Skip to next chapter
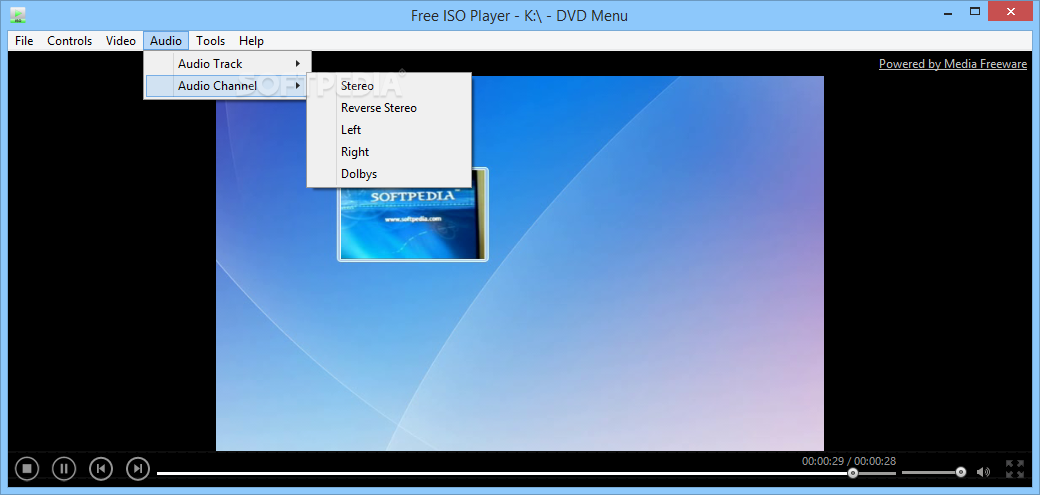1040x495 pixels. coord(138,469)
